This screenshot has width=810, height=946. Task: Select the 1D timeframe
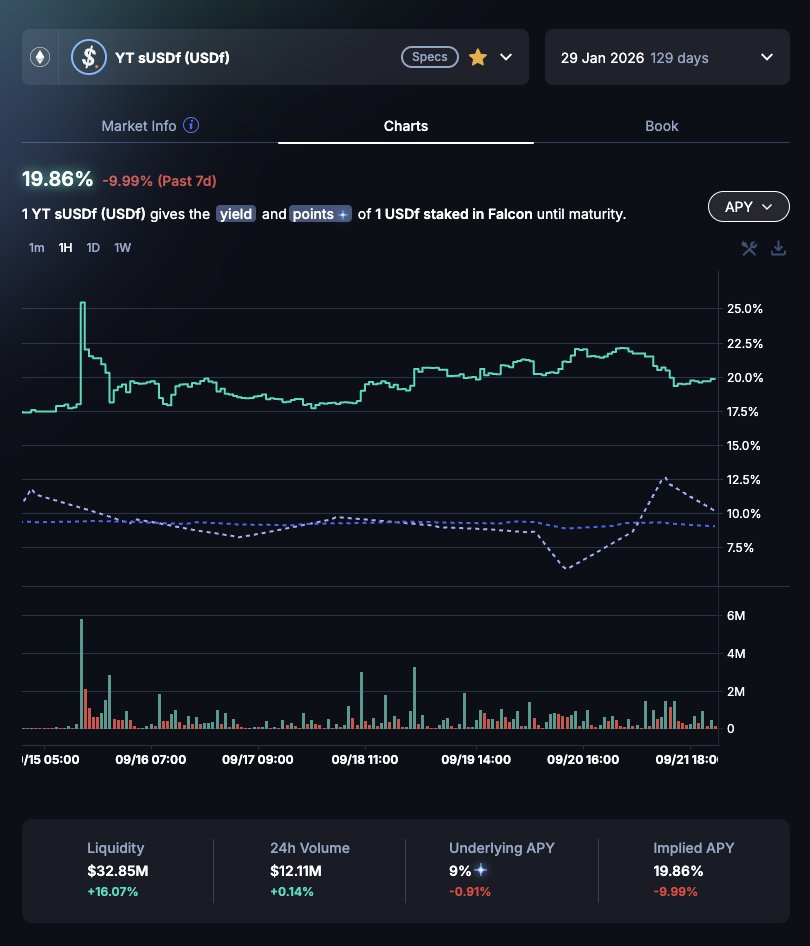93,247
